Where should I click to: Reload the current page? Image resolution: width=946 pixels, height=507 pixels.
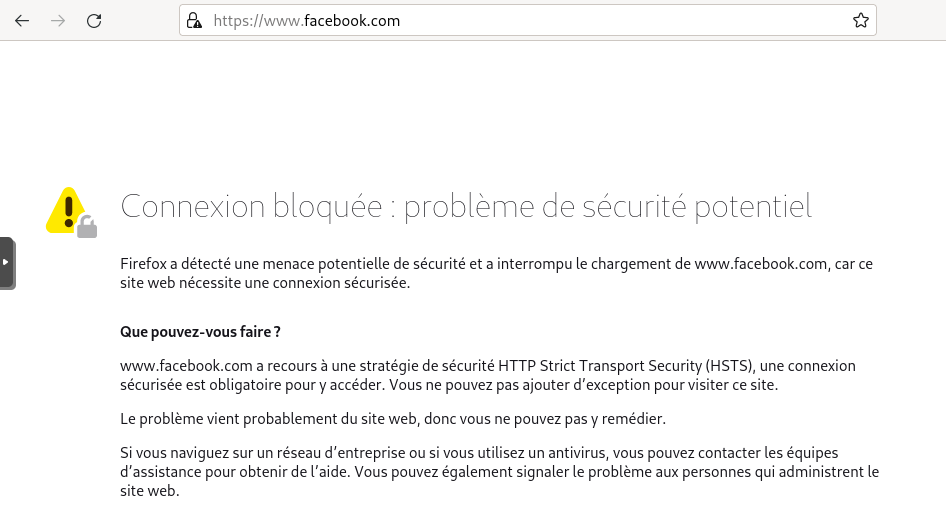[x=94, y=21]
